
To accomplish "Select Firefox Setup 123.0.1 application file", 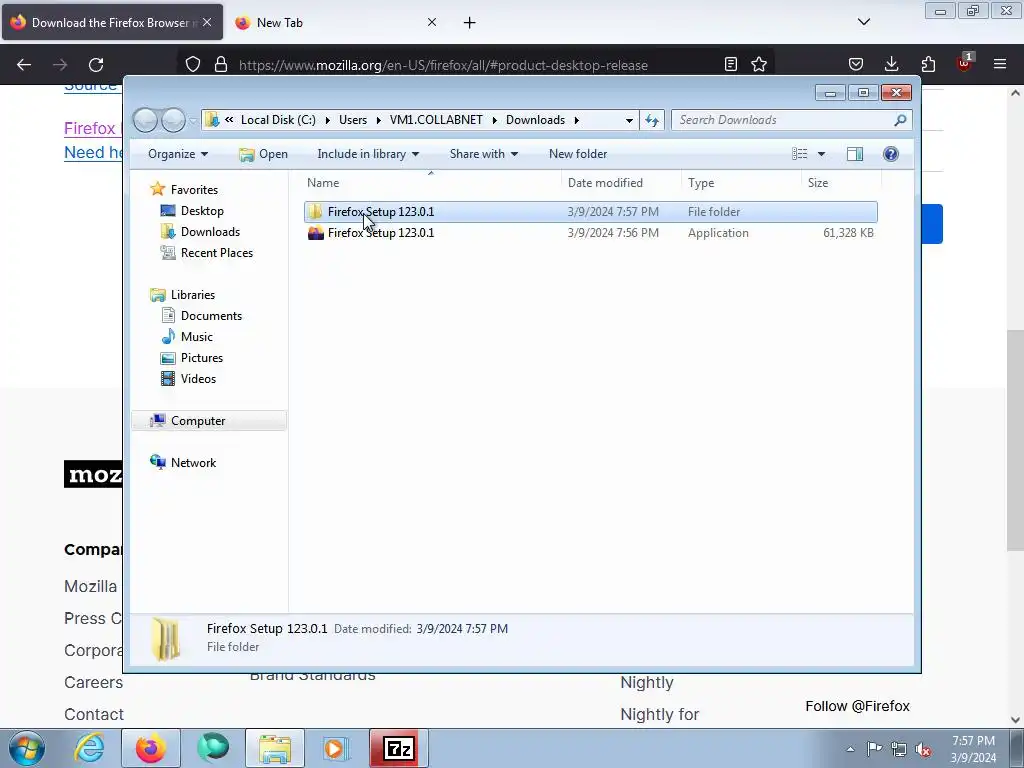I will click(591, 233).
